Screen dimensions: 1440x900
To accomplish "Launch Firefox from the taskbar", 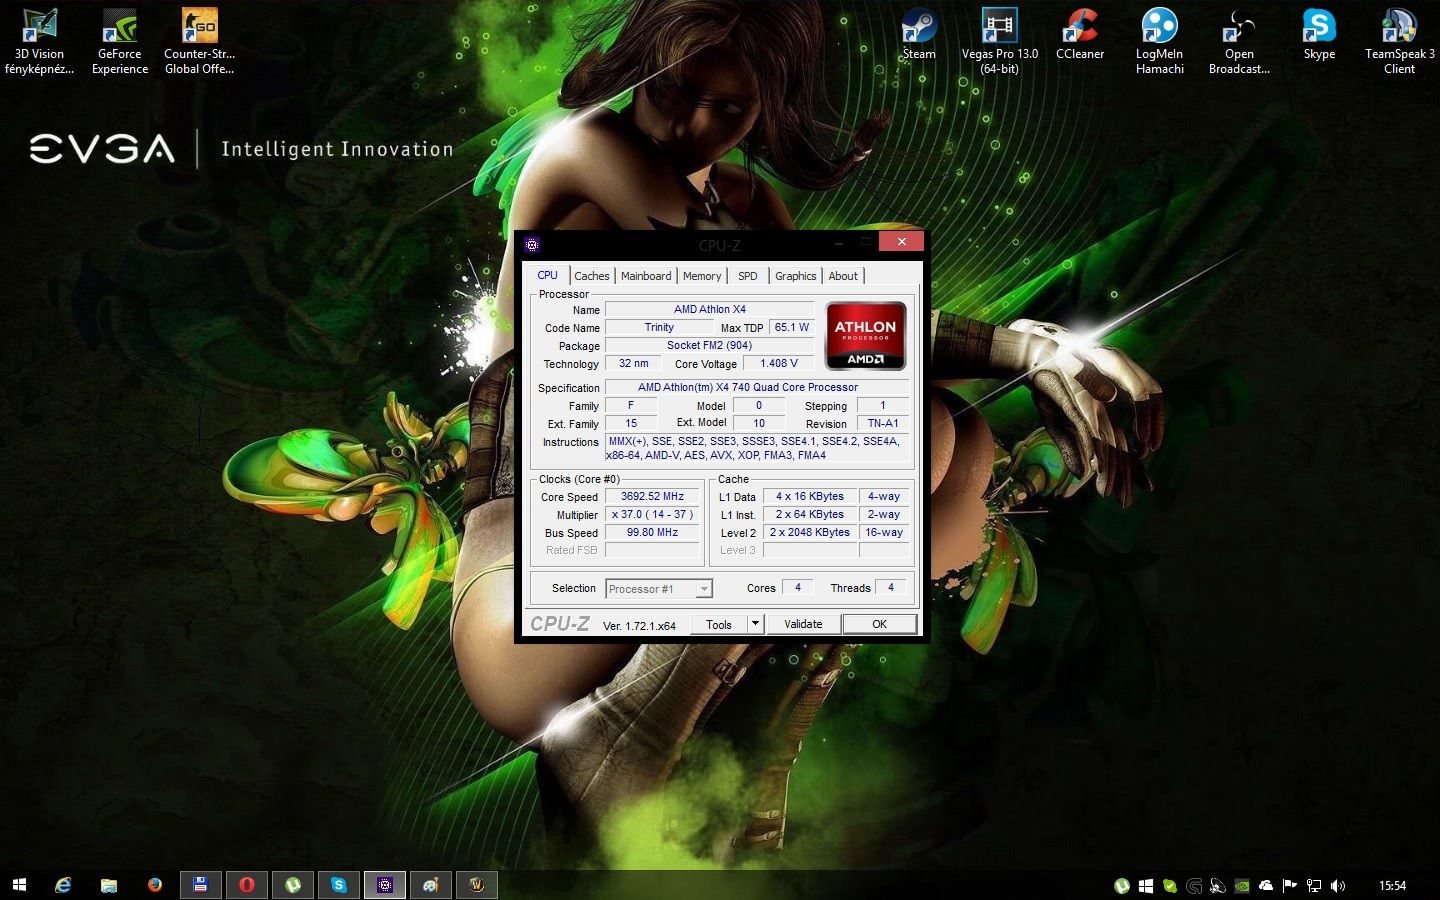I will tap(155, 885).
